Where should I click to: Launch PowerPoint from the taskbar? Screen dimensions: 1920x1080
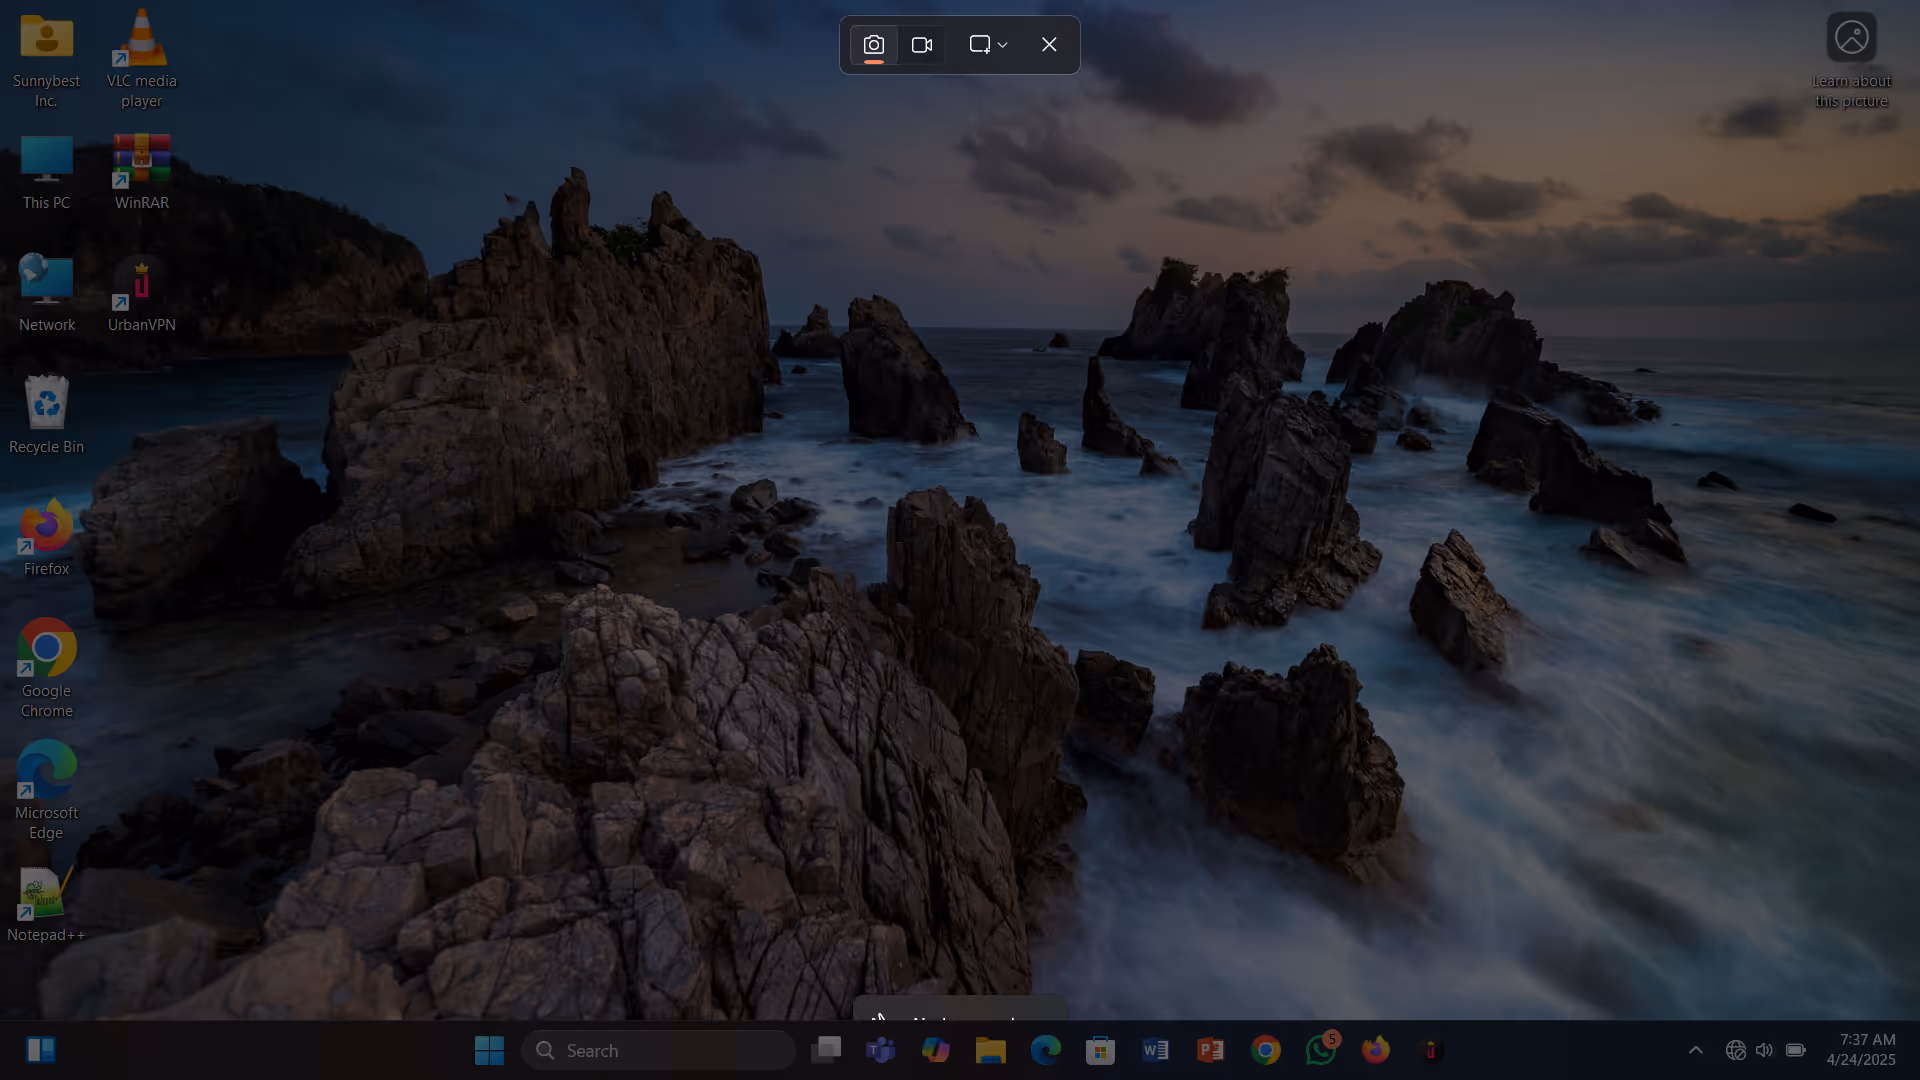pyautogui.click(x=1210, y=1050)
